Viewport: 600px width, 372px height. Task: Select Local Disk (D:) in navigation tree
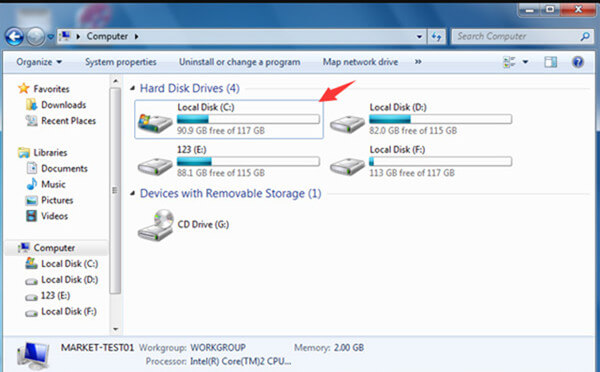[x=70, y=280]
